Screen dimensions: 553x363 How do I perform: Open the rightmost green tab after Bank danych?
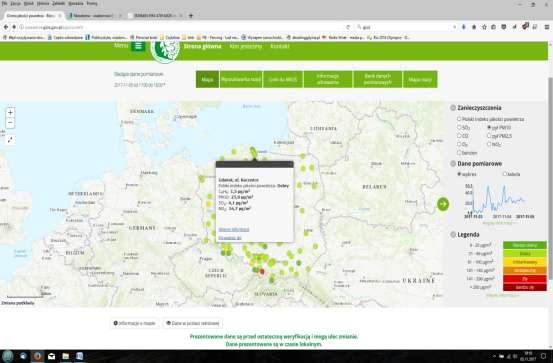(420, 79)
